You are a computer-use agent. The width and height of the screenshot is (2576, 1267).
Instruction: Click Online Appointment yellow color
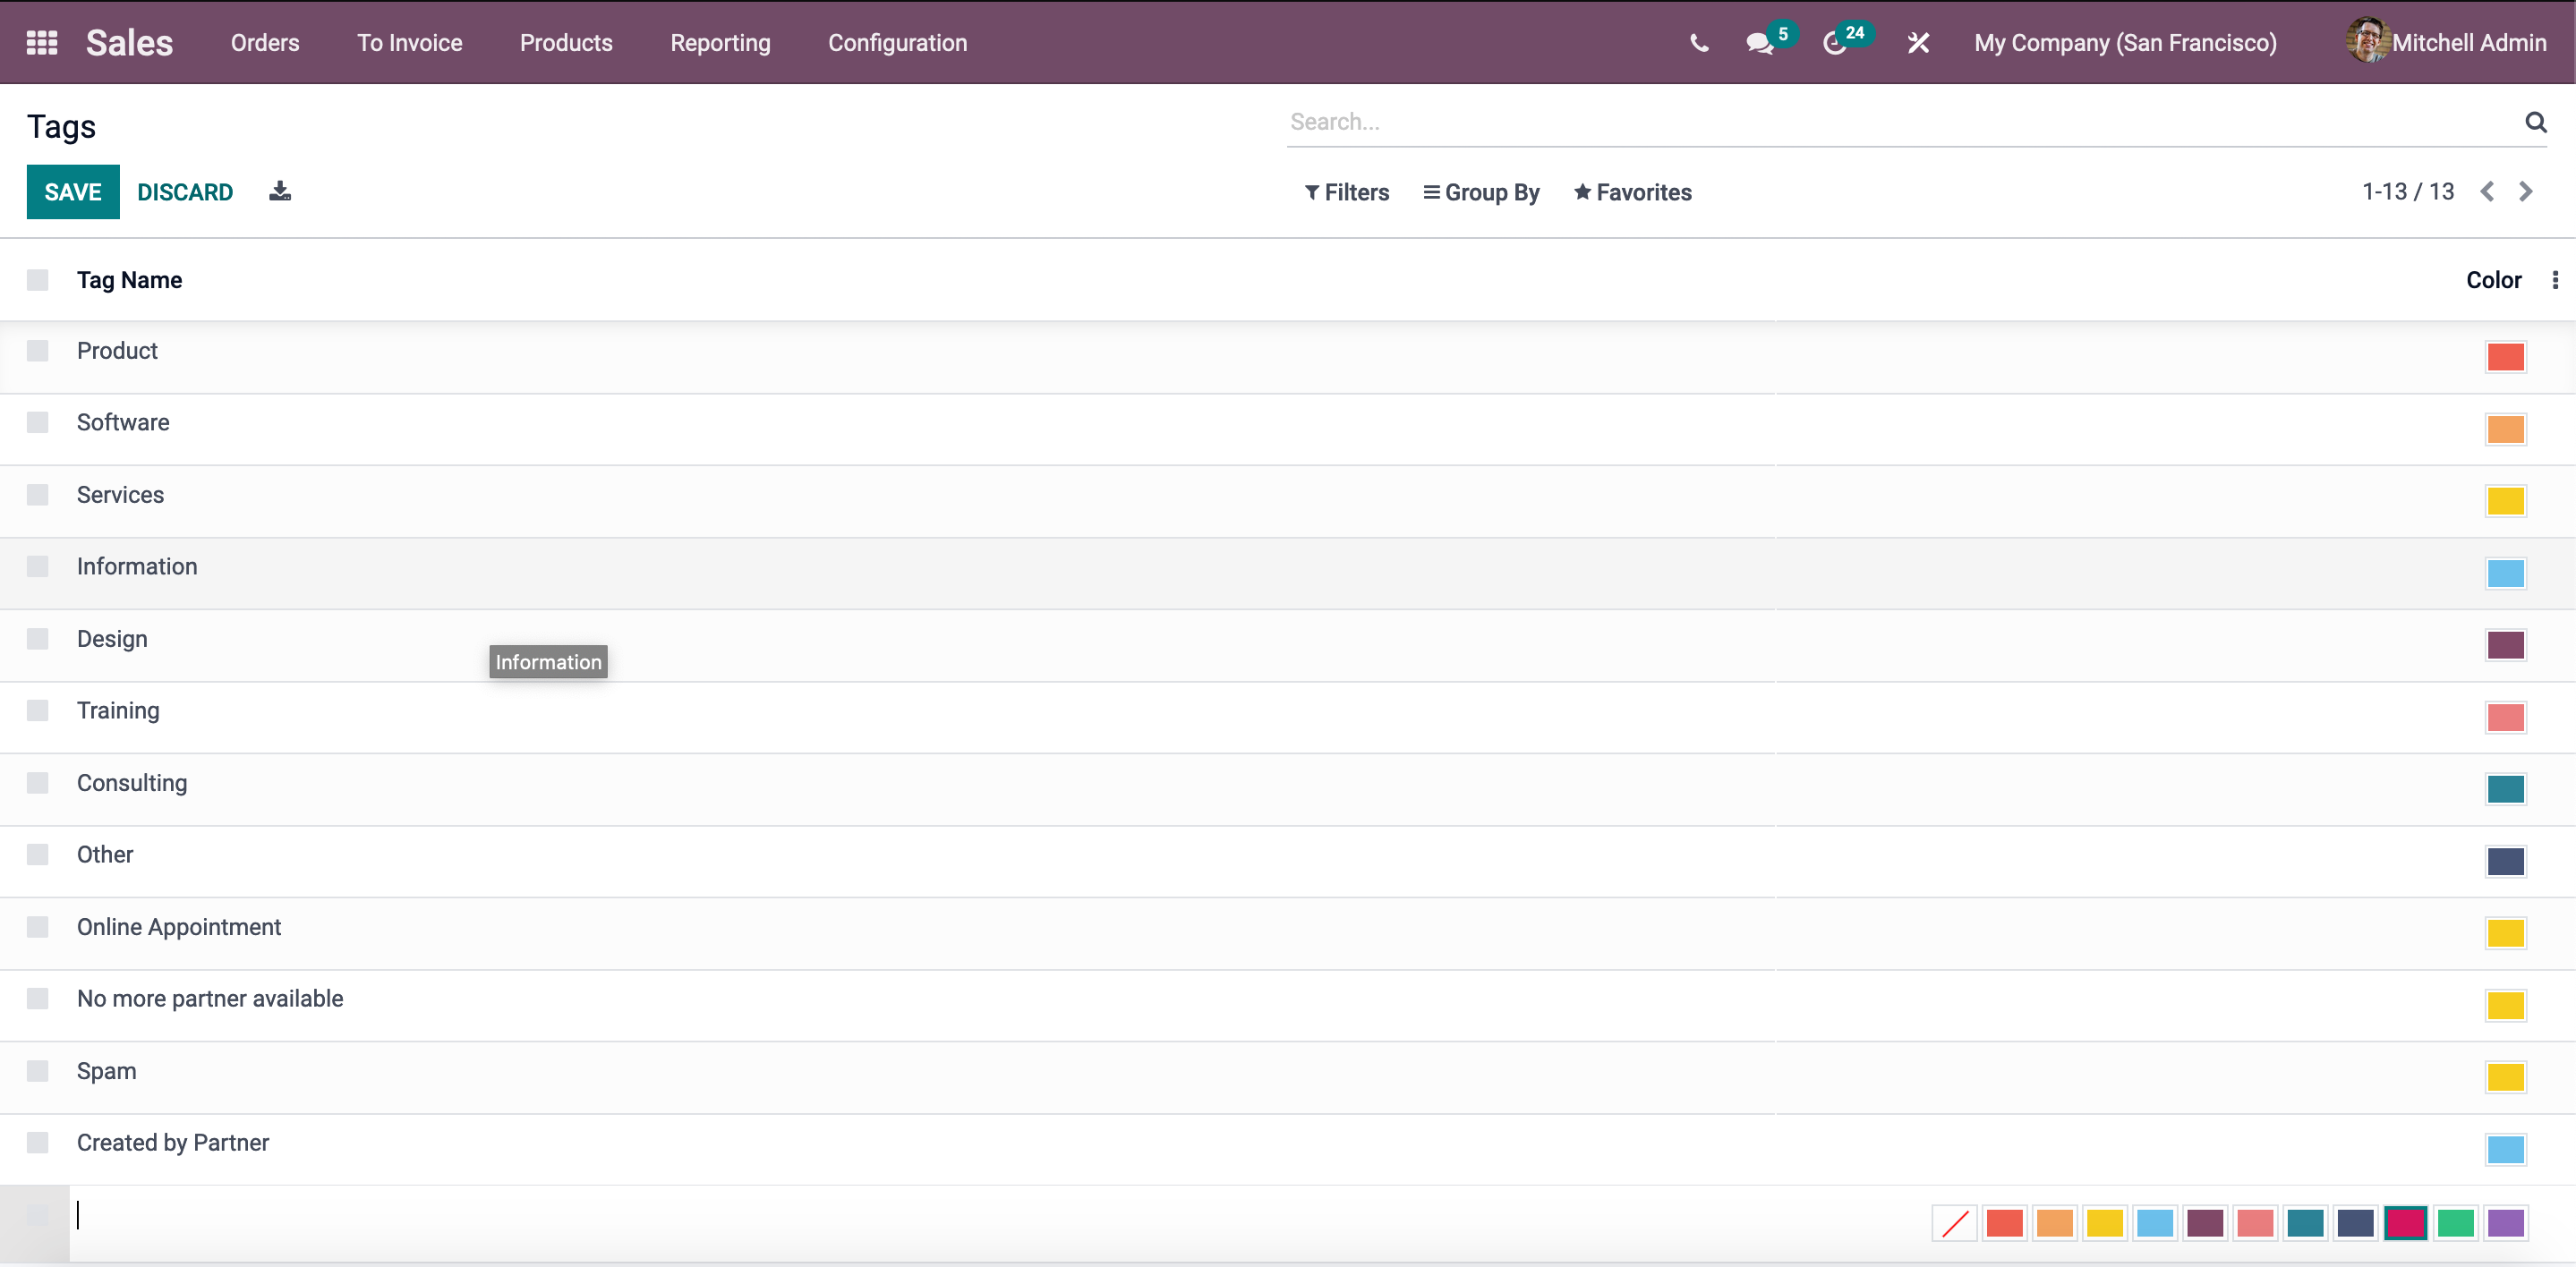click(x=2505, y=933)
